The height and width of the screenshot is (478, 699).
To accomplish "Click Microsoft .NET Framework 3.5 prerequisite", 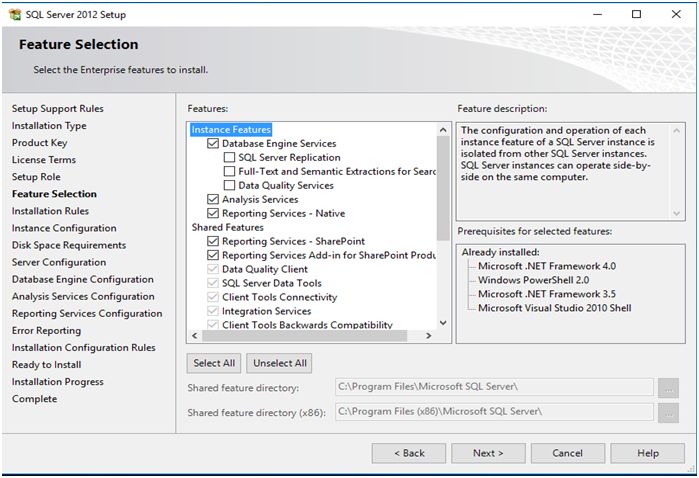I will coord(547,294).
